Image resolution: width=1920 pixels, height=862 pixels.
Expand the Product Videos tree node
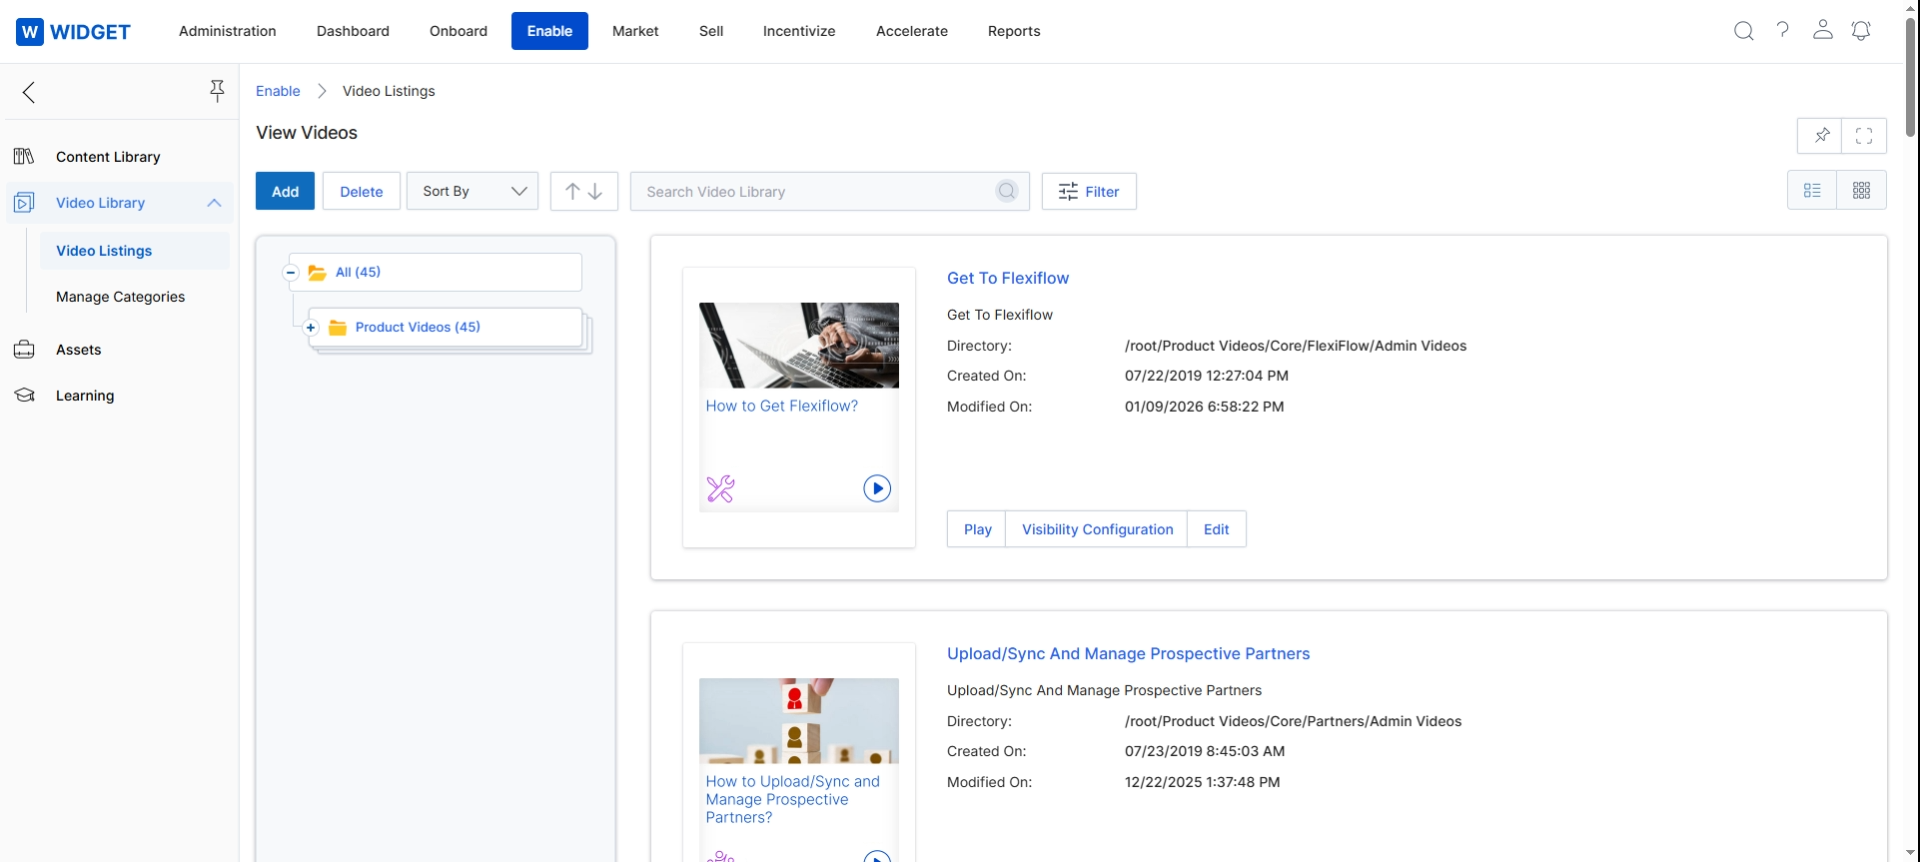(311, 327)
